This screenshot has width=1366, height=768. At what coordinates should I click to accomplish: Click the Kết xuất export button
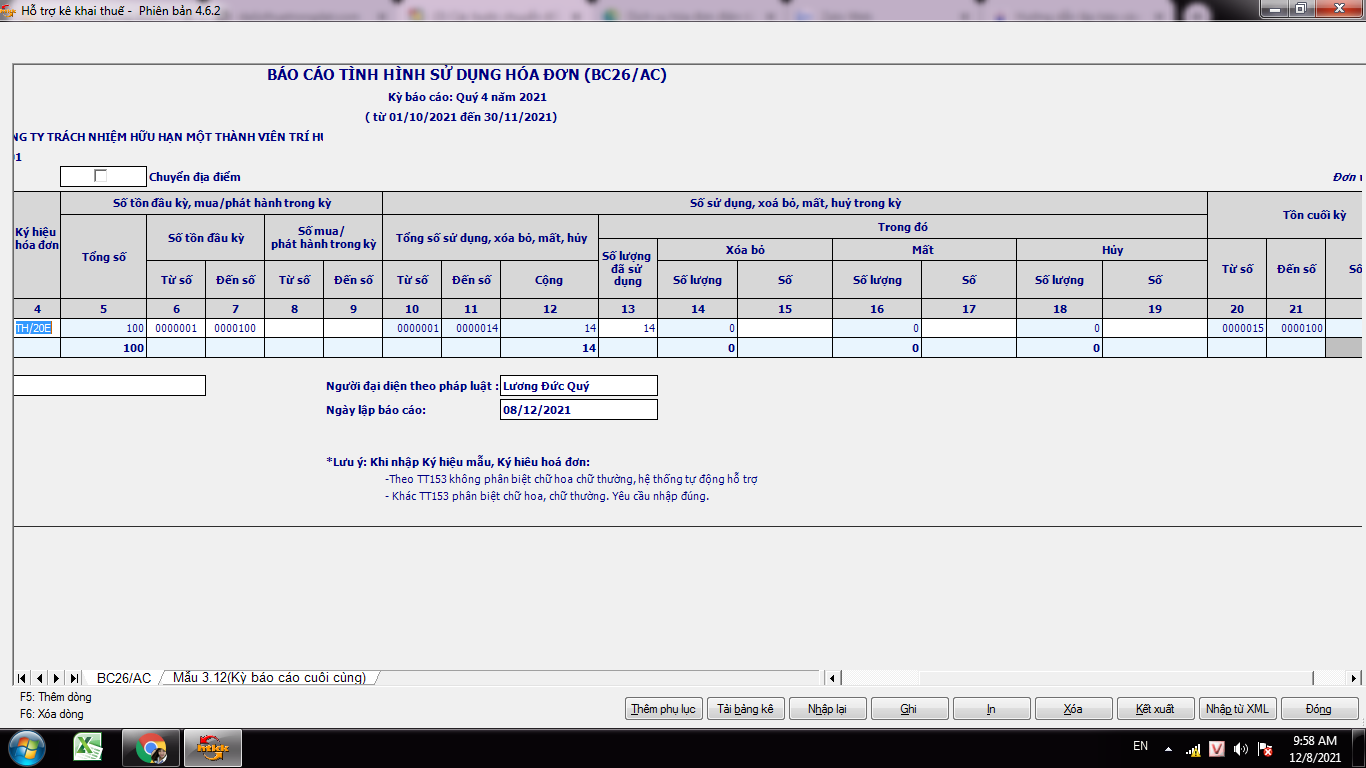tap(1155, 709)
